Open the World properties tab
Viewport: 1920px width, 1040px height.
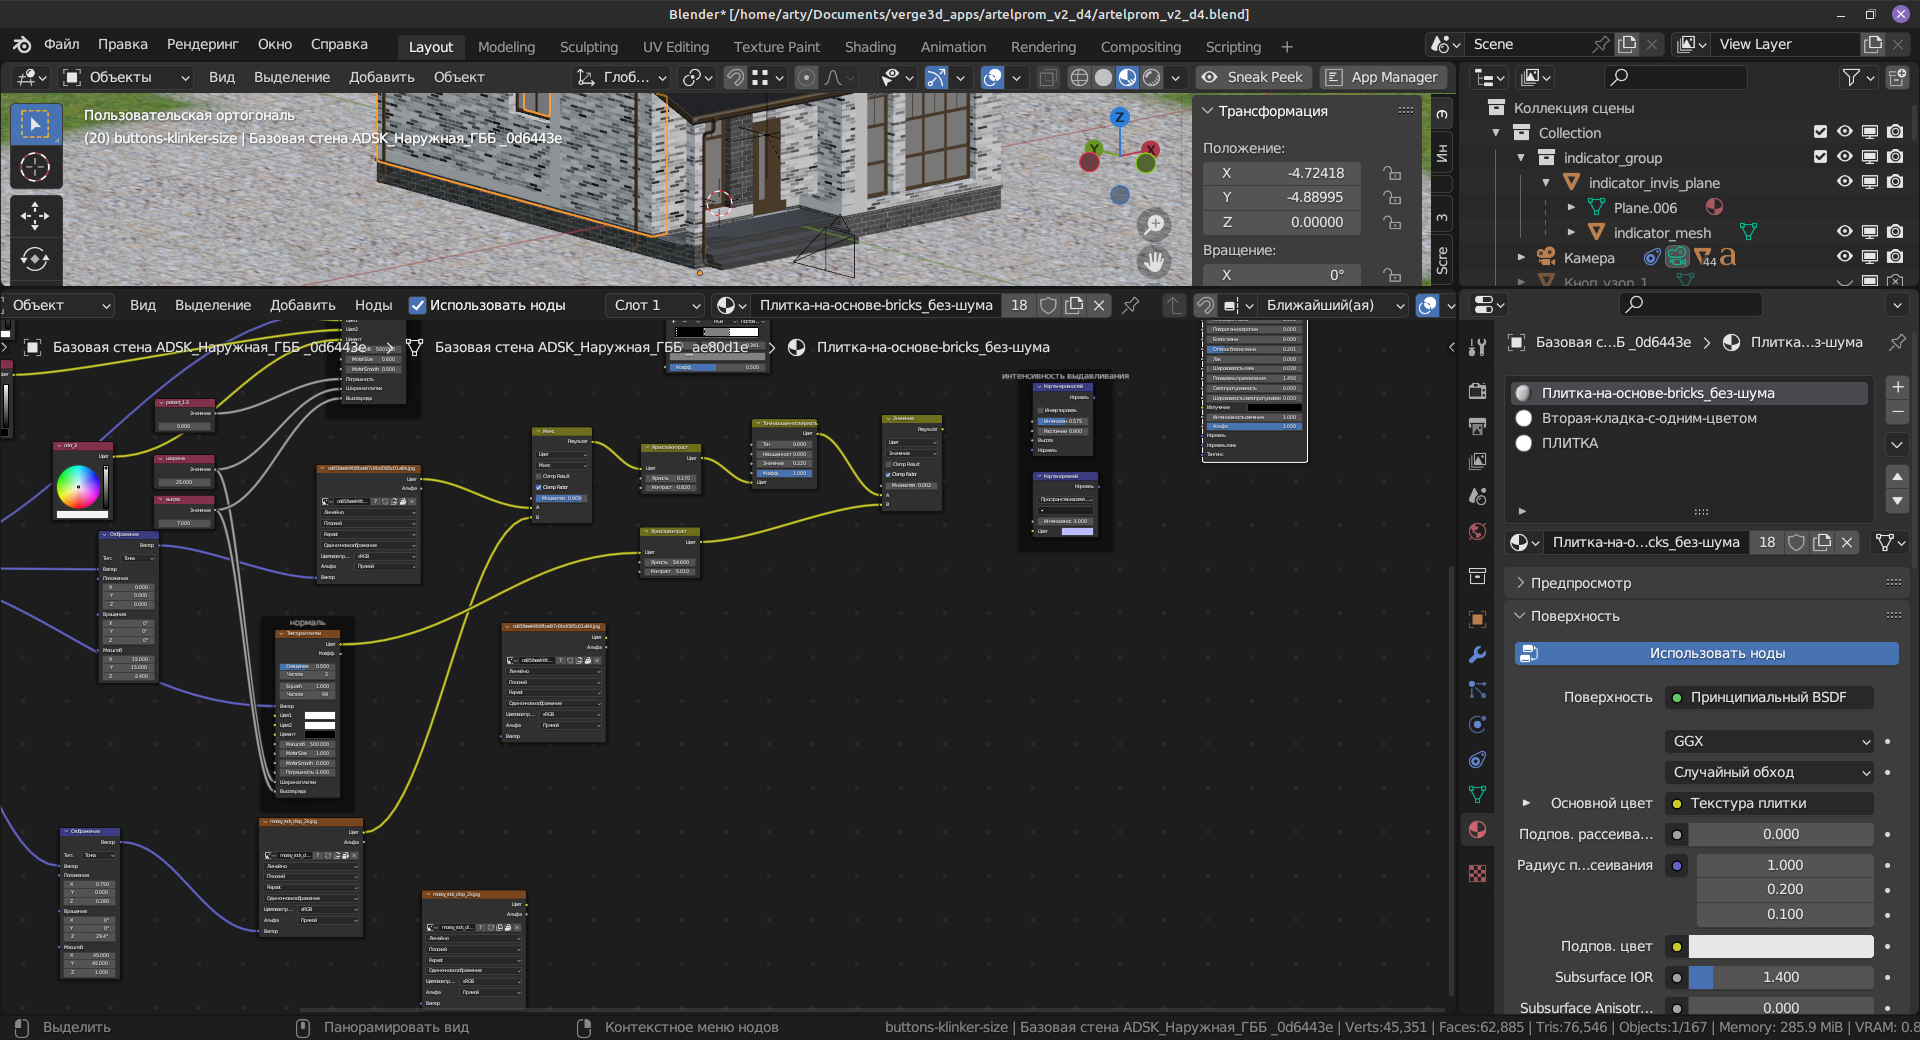point(1478,531)
